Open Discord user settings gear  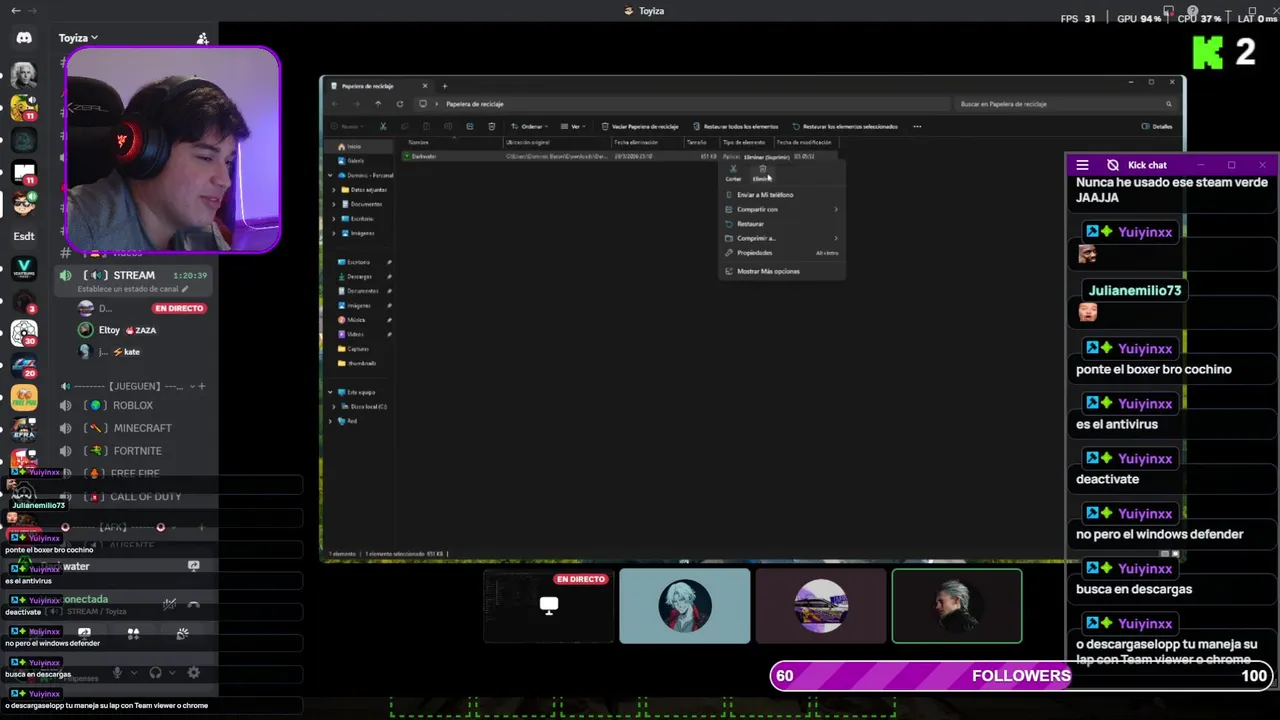[x=194, y=673]
